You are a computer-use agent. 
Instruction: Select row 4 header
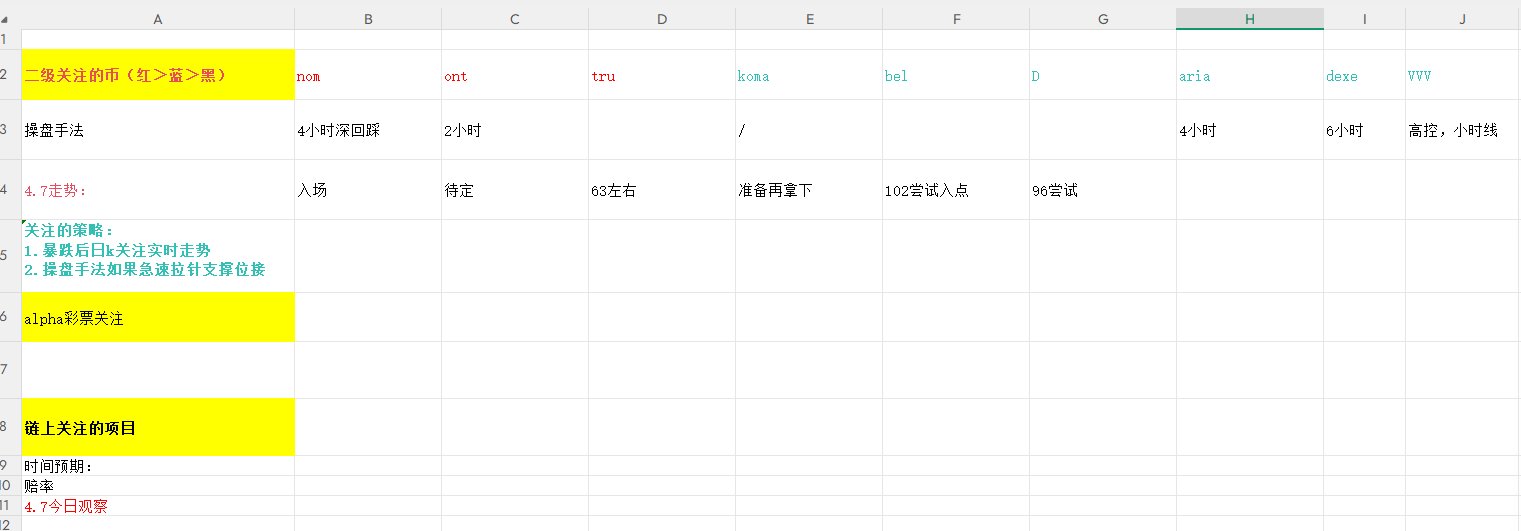[10, 190]
